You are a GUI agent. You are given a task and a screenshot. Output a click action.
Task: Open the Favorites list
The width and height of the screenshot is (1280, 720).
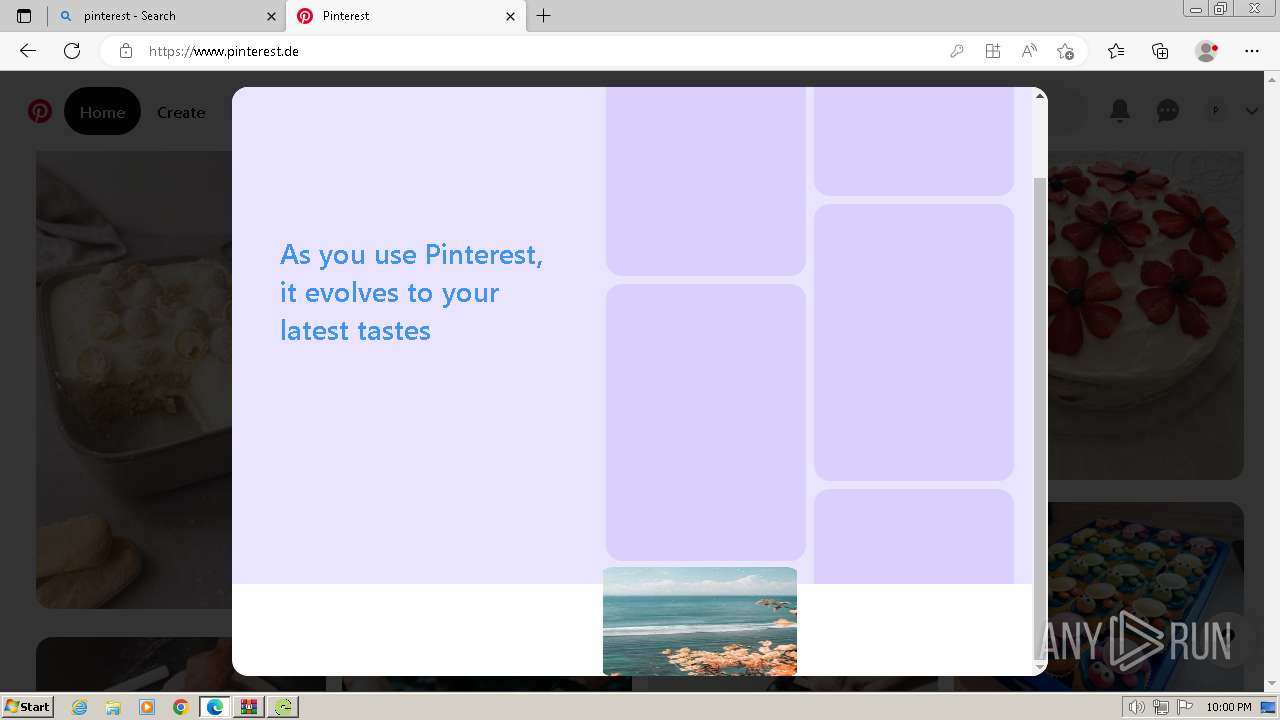pyautogui.click(x=1116, y=51)
